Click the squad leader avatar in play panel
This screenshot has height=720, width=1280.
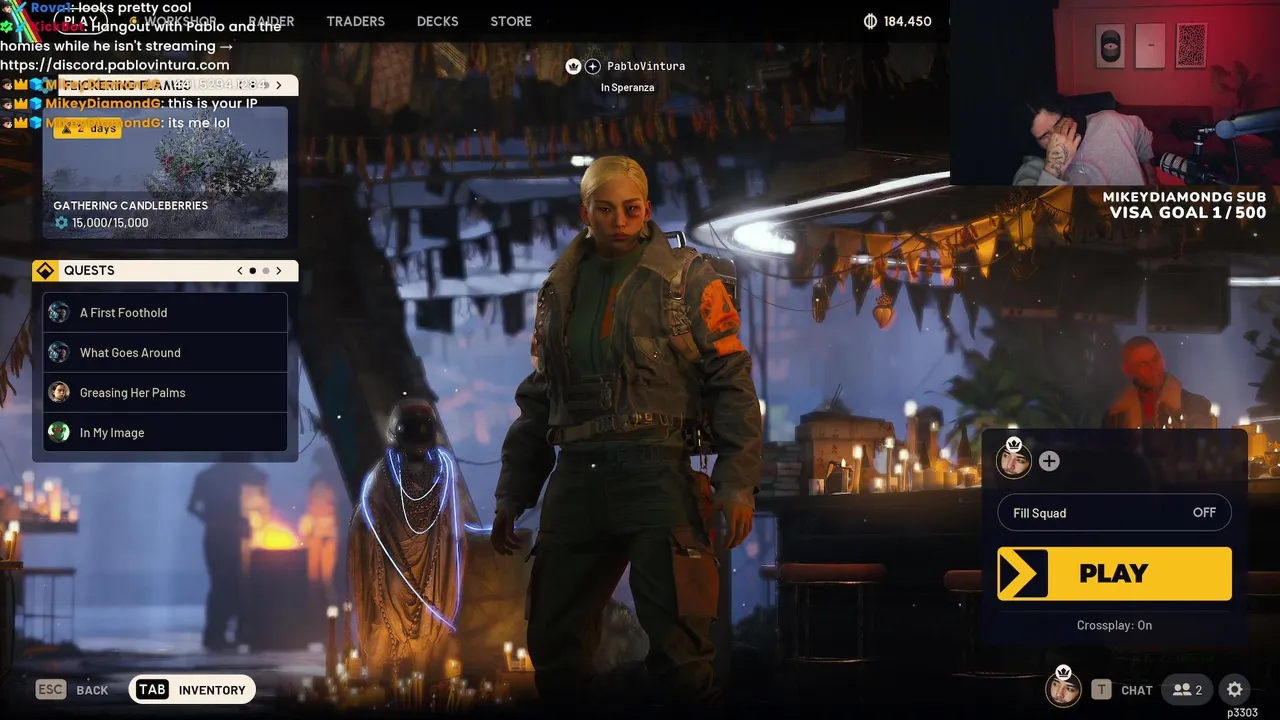[1014, 460]
